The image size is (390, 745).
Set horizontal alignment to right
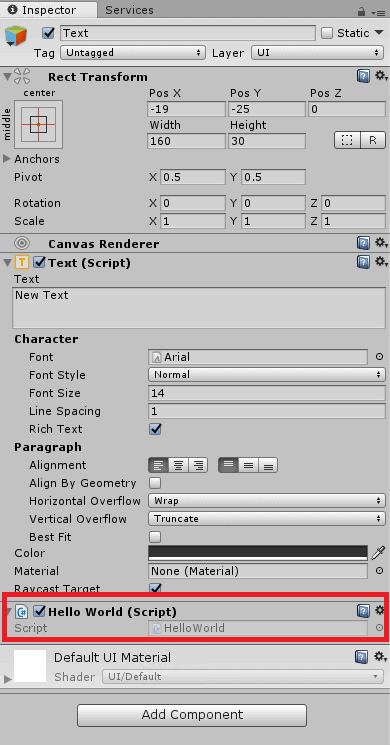198,465
